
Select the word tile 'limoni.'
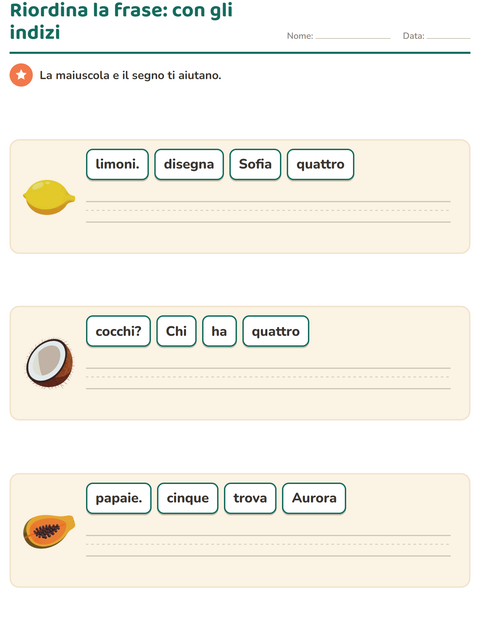pos(117,164)
